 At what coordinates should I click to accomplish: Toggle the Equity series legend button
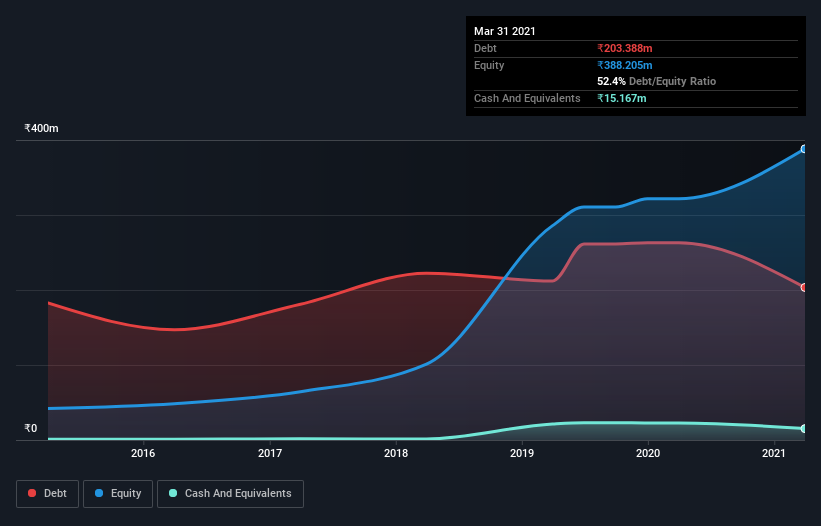[118, 494]
